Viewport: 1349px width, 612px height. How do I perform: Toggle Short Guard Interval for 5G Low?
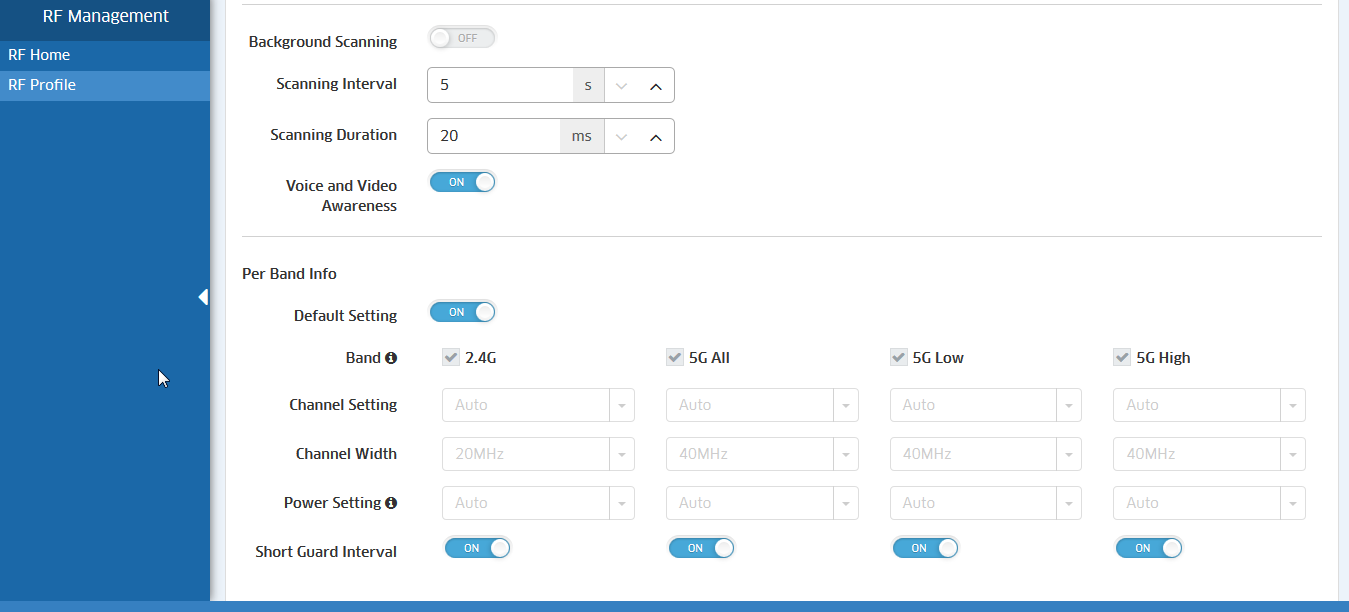(925, 548)
